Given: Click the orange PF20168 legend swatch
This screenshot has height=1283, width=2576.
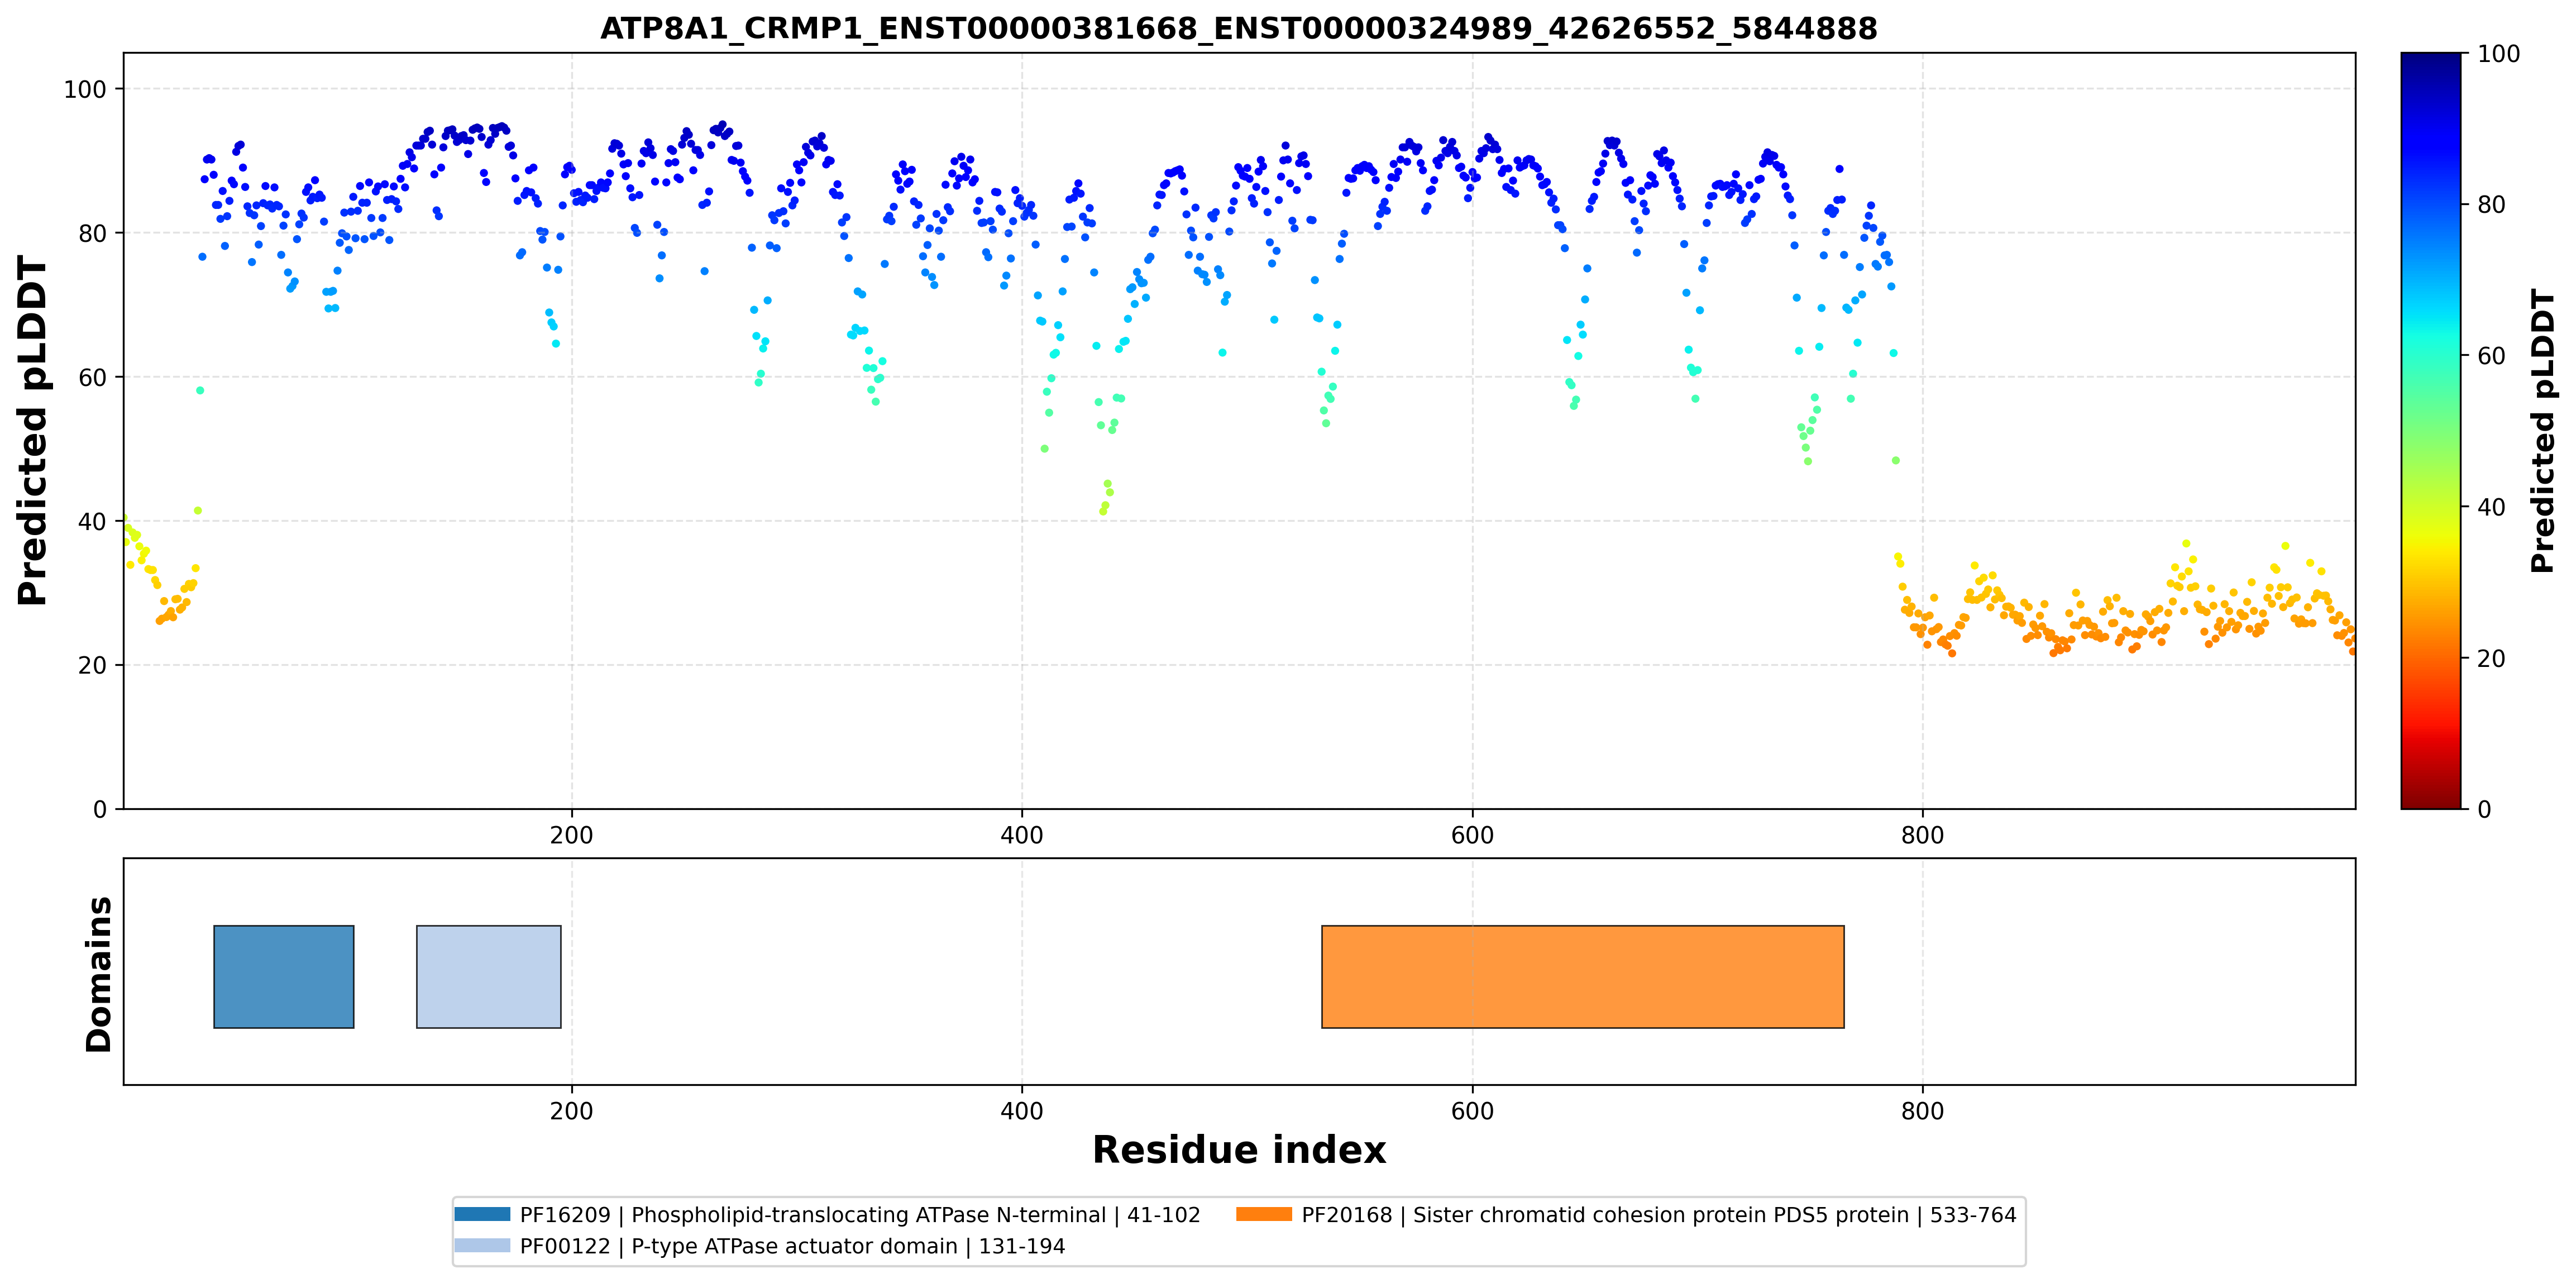Looking at the screenshot, I should coord(1264,1214).
